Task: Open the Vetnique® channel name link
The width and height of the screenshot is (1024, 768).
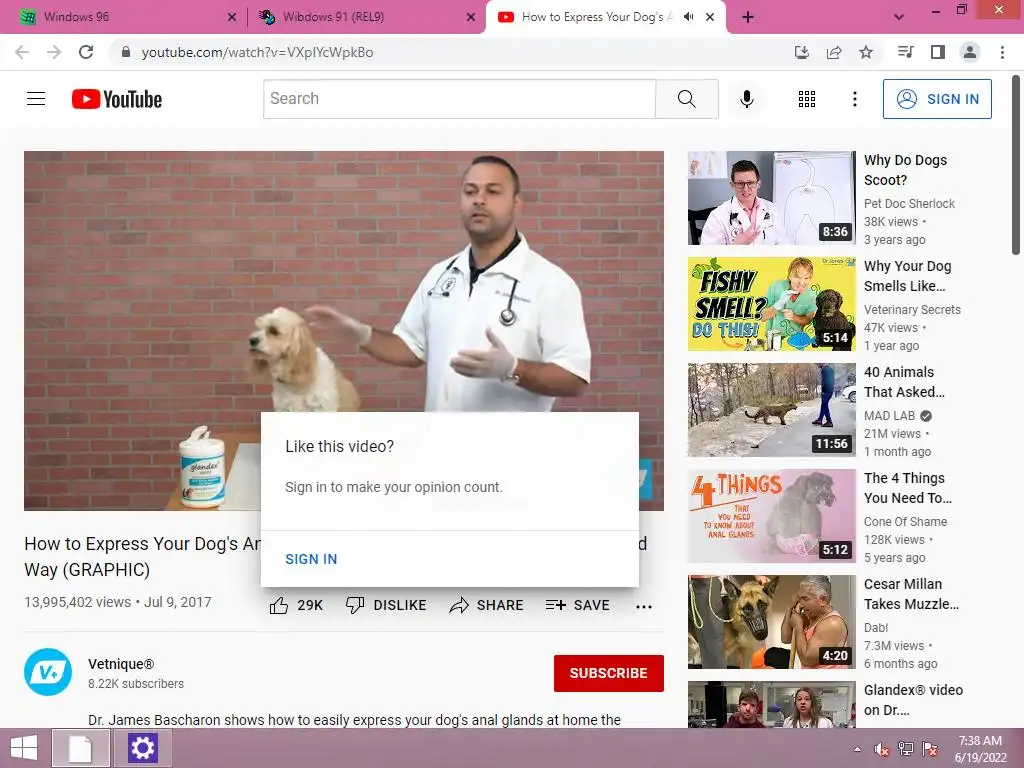Action: pyautogui.click(x=121, y=664)
